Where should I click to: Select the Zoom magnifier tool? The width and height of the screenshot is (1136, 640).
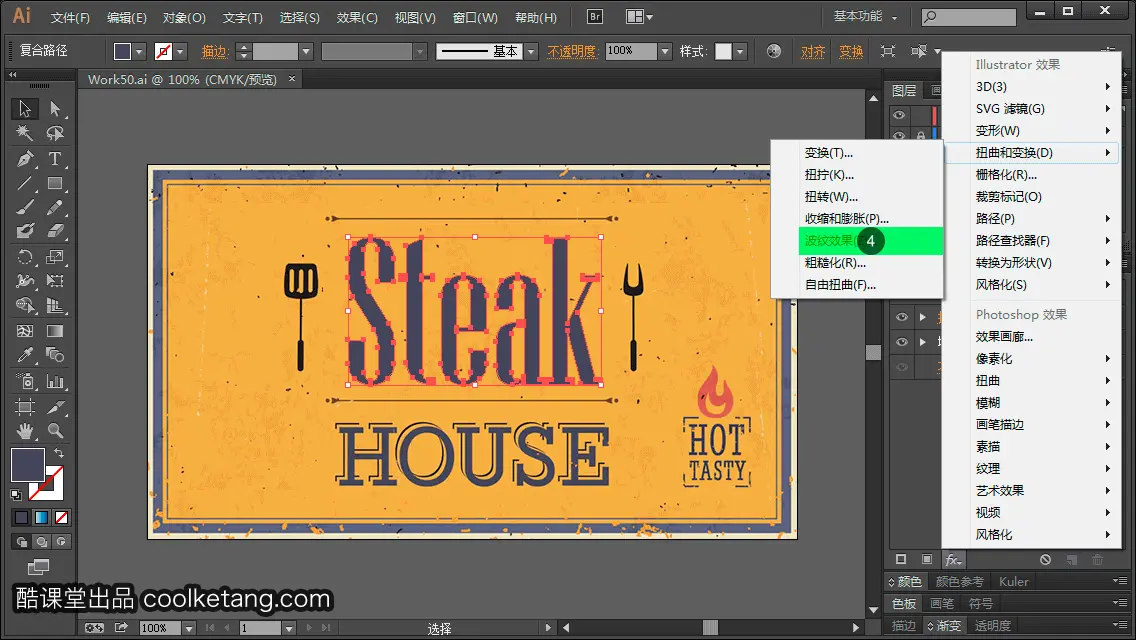coord(55,431)
